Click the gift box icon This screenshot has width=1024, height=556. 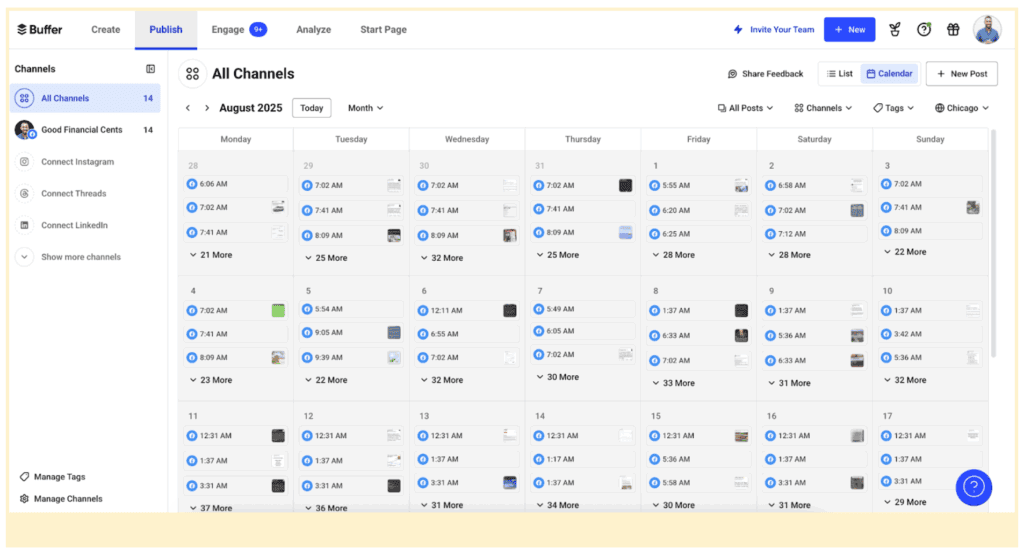[x=953, y=30]
